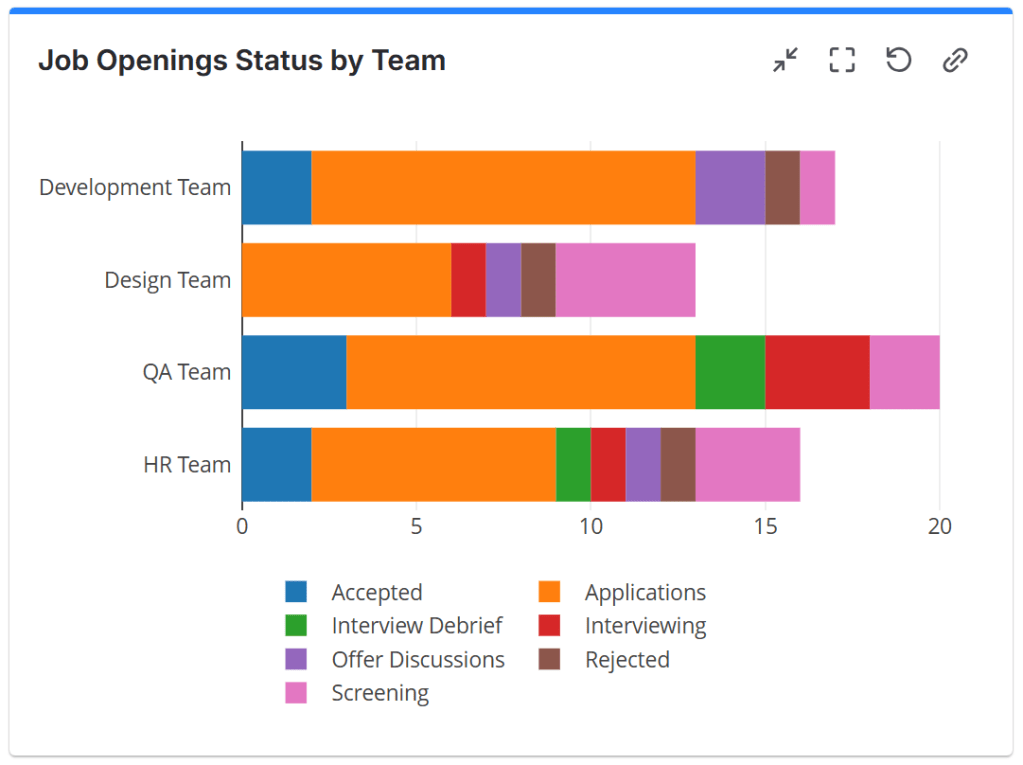Click the Design Team axis label
The width and height of the screenshot is (1023, 765).
click(167, 280)
